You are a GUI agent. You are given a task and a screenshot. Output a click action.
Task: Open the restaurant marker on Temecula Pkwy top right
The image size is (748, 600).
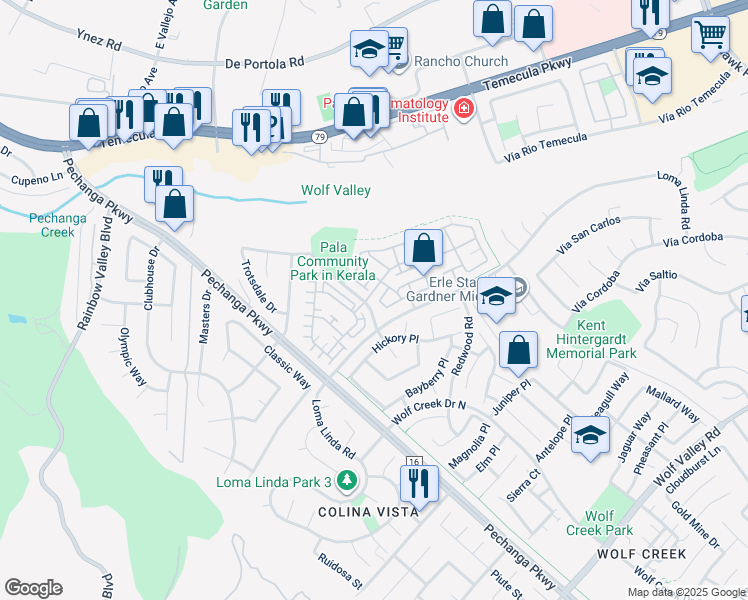tap(650, 13)
